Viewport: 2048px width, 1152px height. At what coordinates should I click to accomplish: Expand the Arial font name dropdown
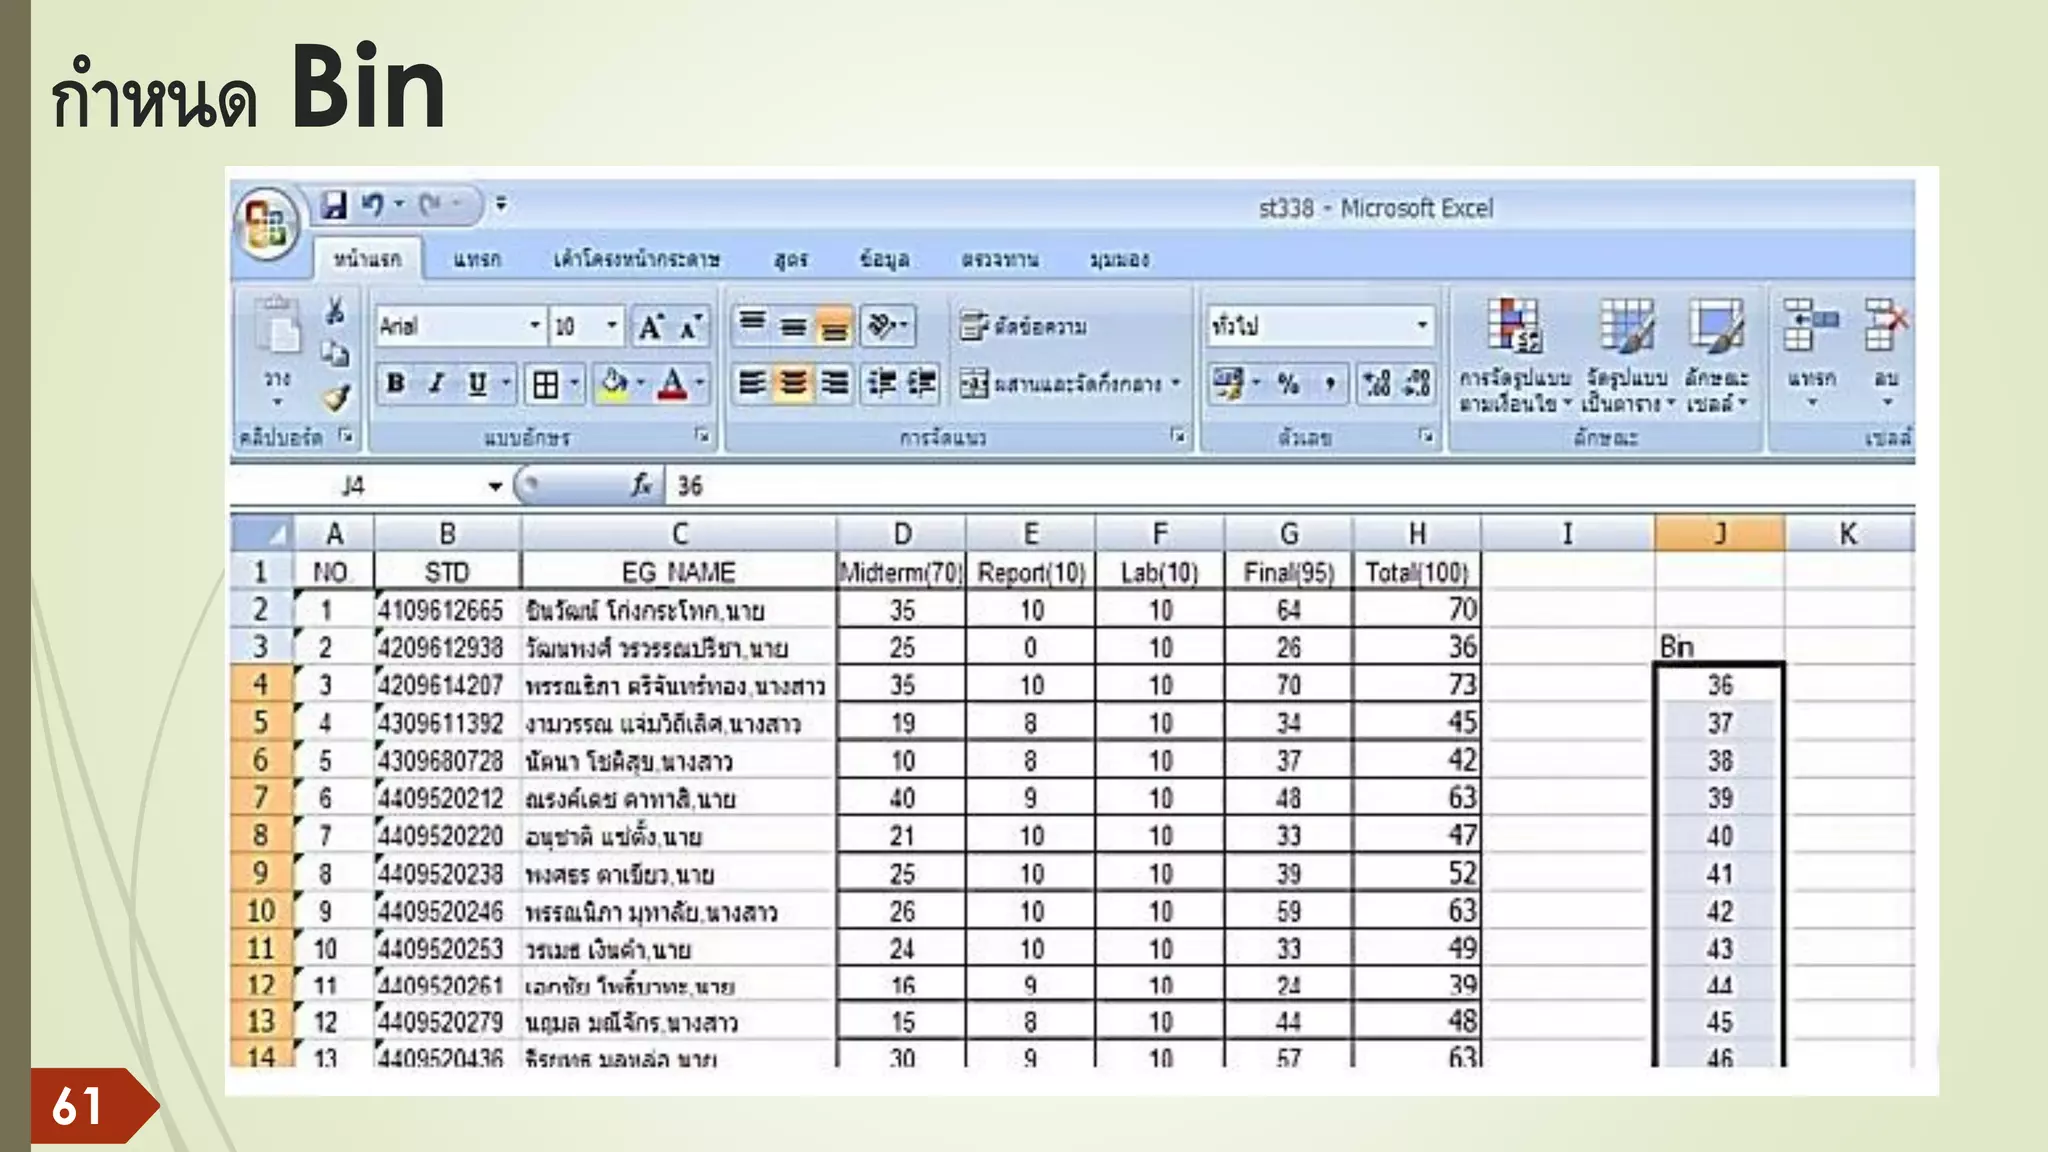tap(534, 326)
